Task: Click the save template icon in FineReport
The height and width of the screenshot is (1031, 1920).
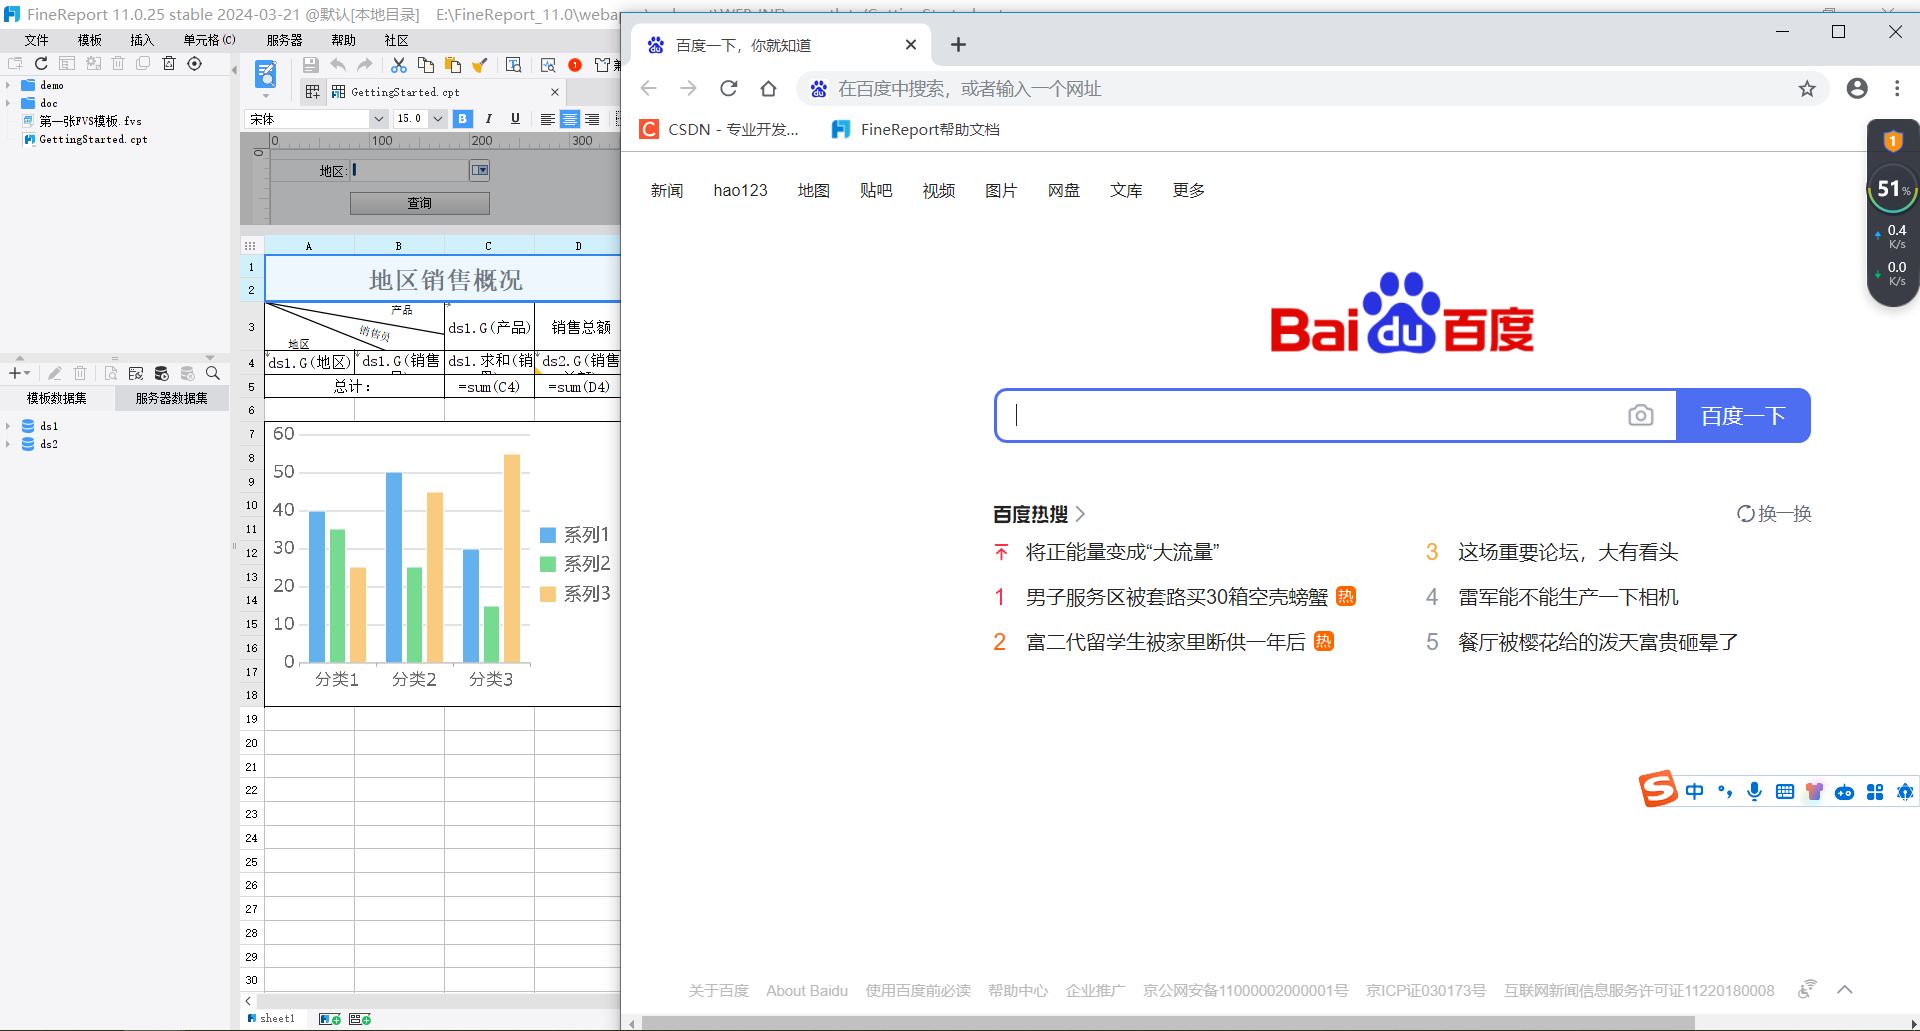Action: 311,65
